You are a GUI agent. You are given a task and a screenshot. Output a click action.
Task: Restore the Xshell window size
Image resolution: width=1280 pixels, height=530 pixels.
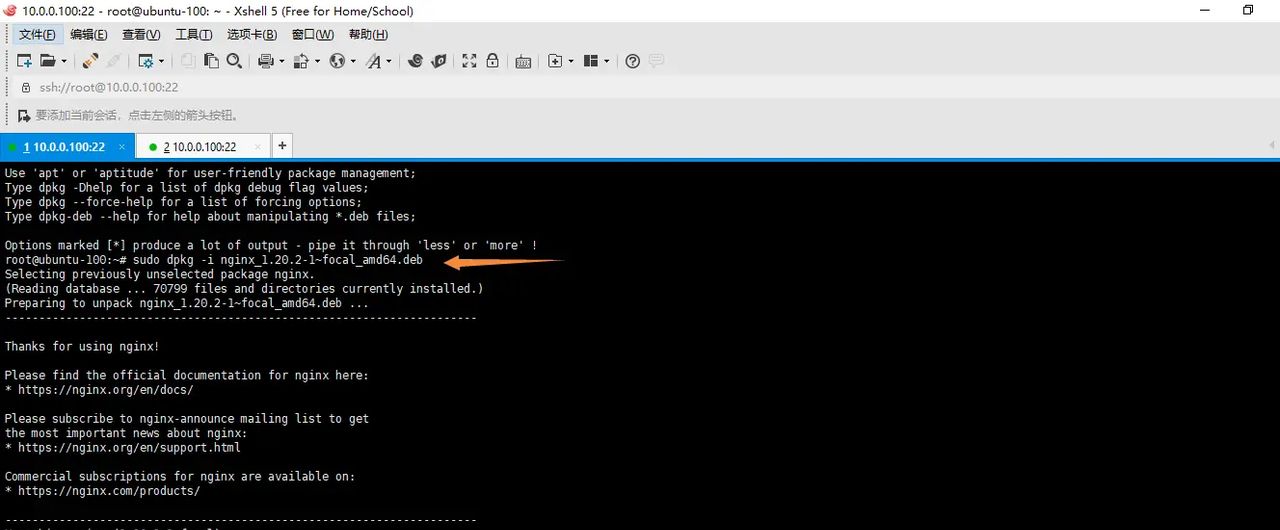1248,10
